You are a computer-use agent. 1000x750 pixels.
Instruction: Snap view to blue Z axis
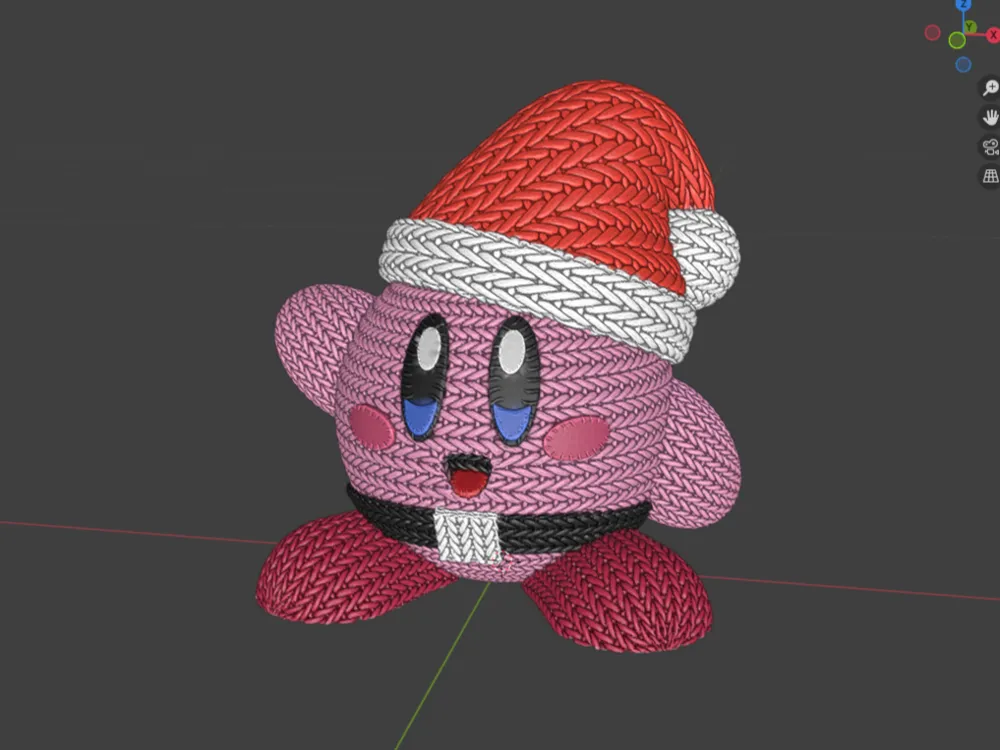coord(964,4)
